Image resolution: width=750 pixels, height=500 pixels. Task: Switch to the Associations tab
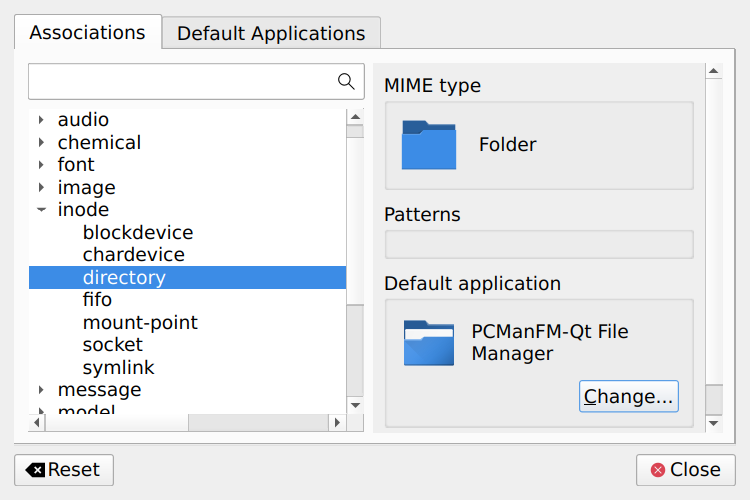pos(88,33)
